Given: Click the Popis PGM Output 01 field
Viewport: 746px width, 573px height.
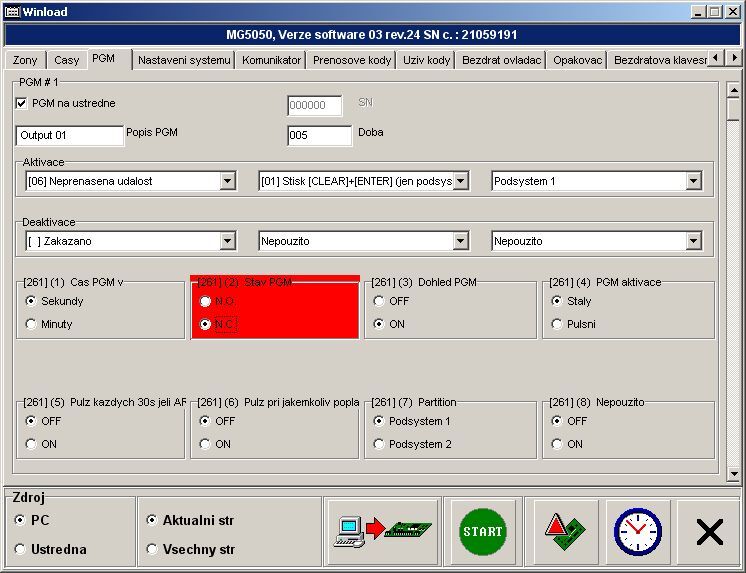Looking at the screenshot, I should click(x=69, y=135).
